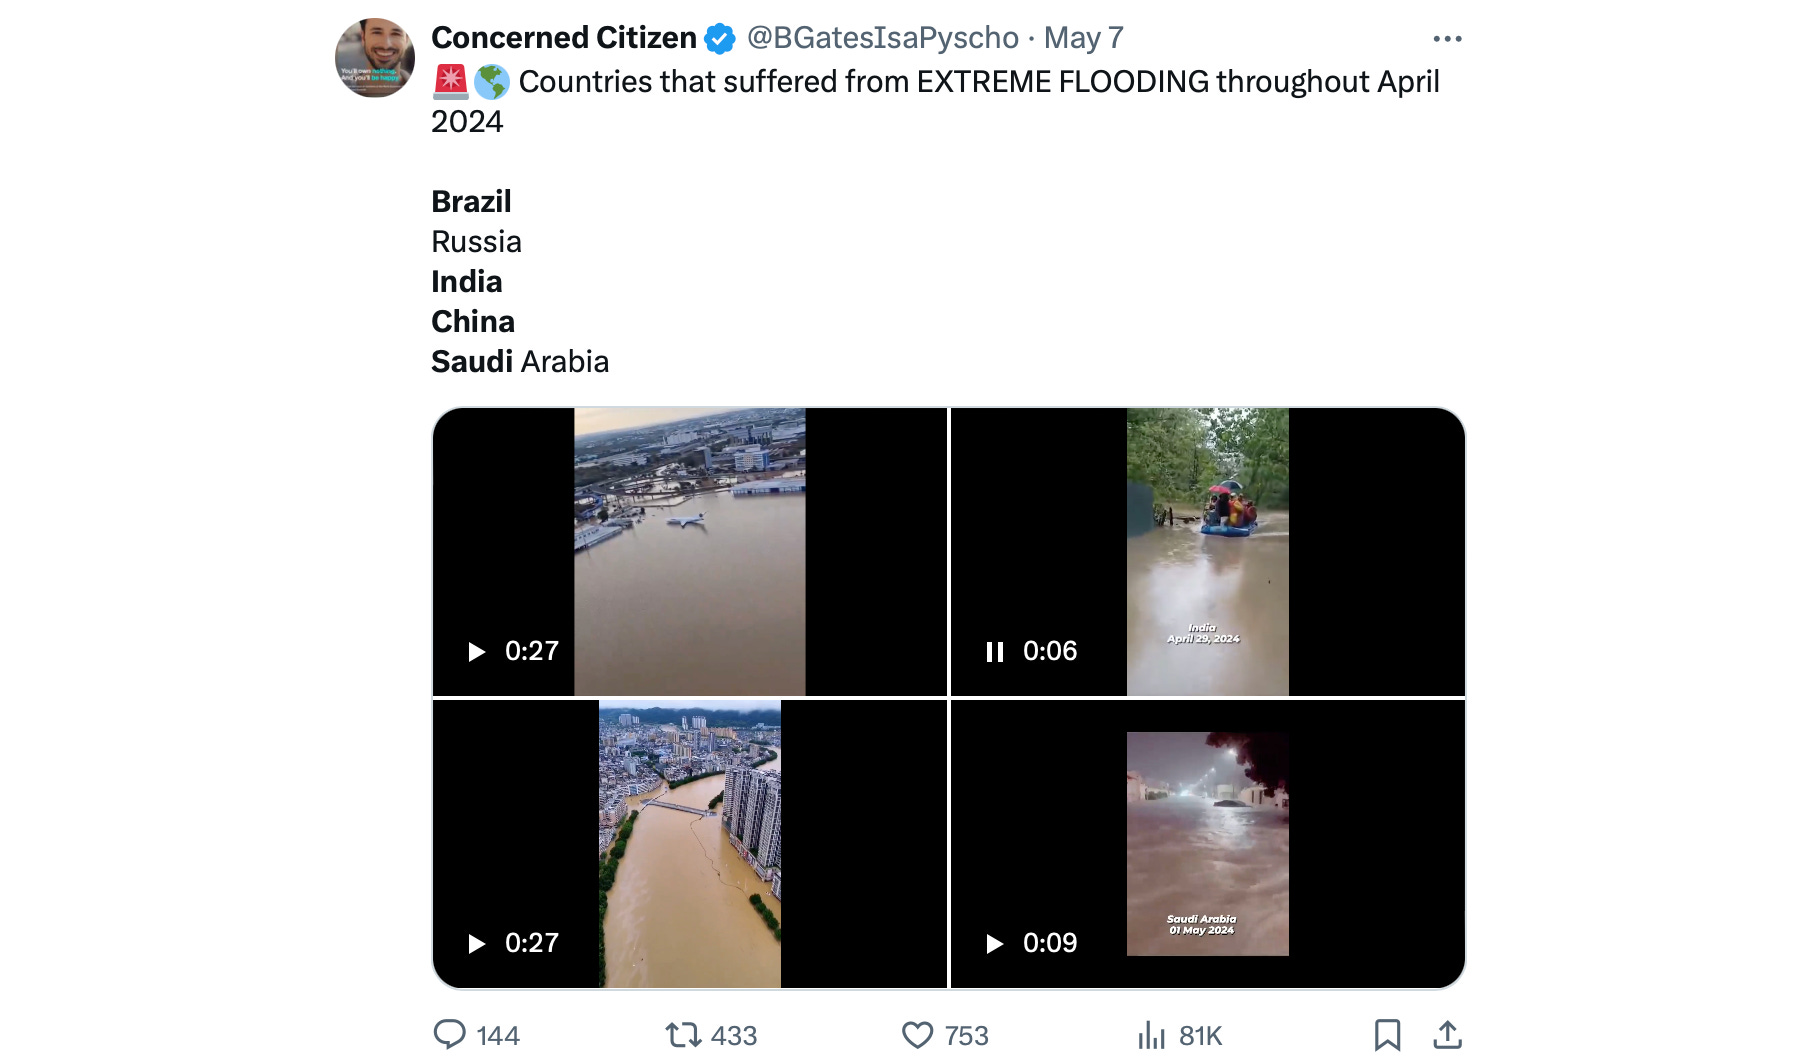1804x1064 pixels.
Task: Click the tweet text about EXTREME FLOODING
Action: [x=978, y=82]
